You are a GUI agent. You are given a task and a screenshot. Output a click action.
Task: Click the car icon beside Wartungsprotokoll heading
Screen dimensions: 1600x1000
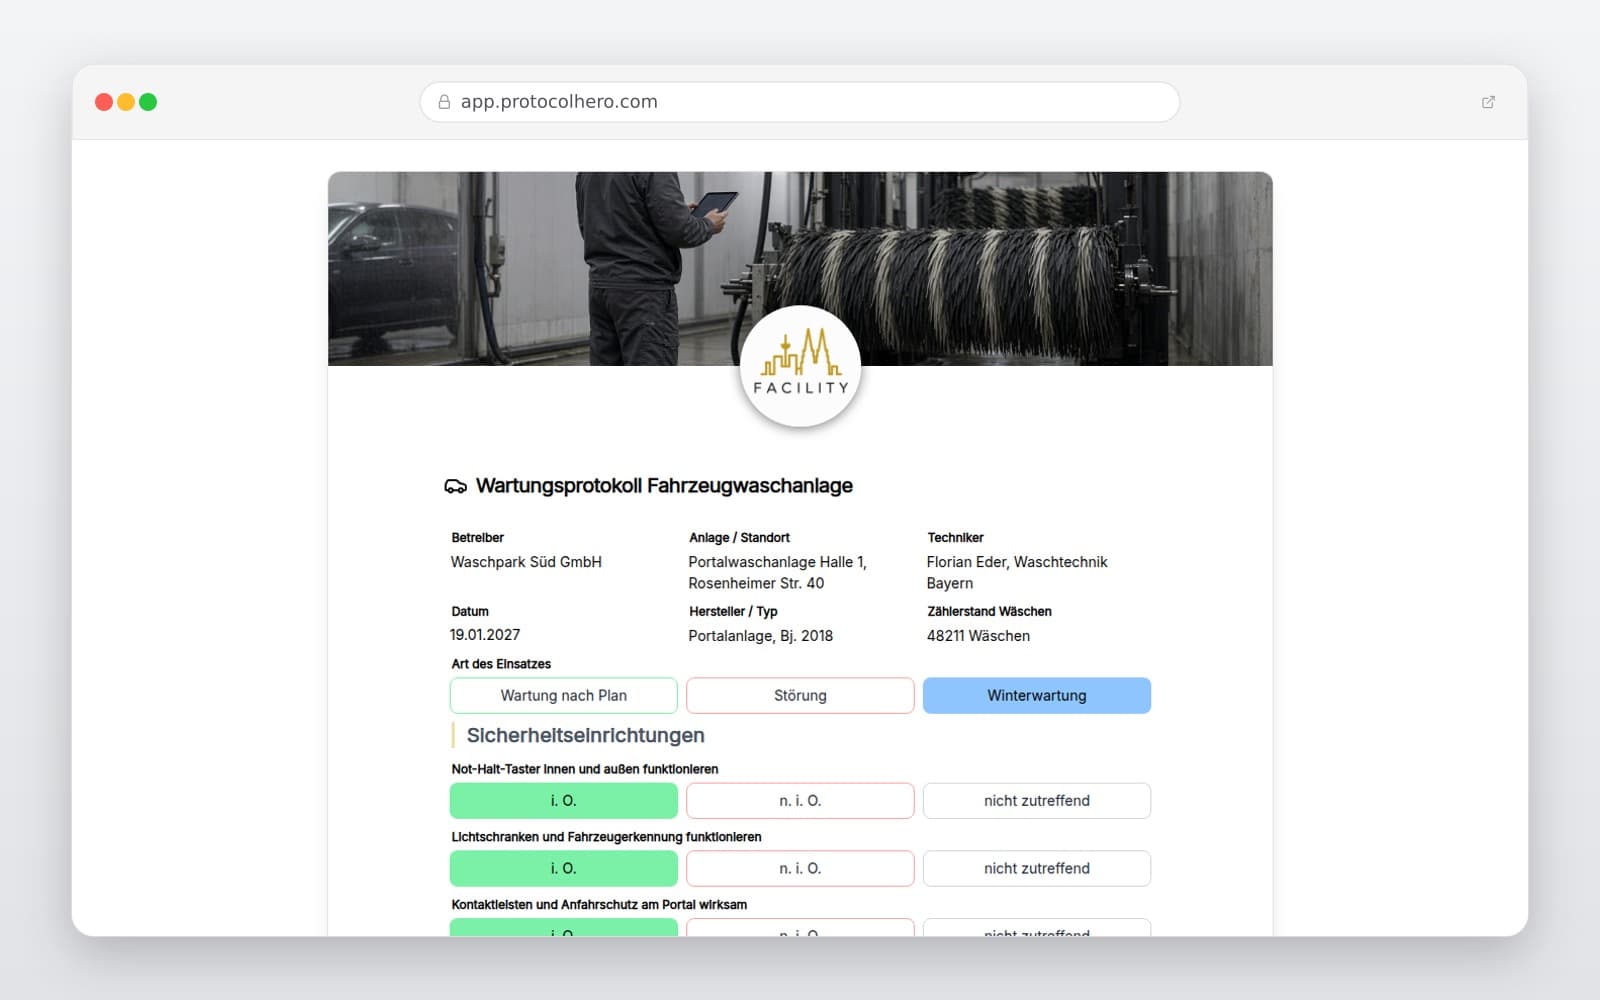pos(455,486)
